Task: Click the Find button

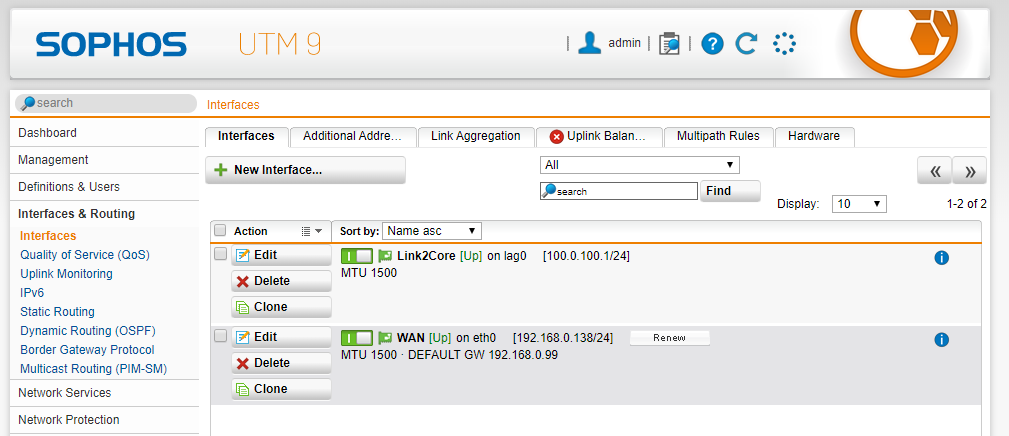Action: click(x=730, y=191)
